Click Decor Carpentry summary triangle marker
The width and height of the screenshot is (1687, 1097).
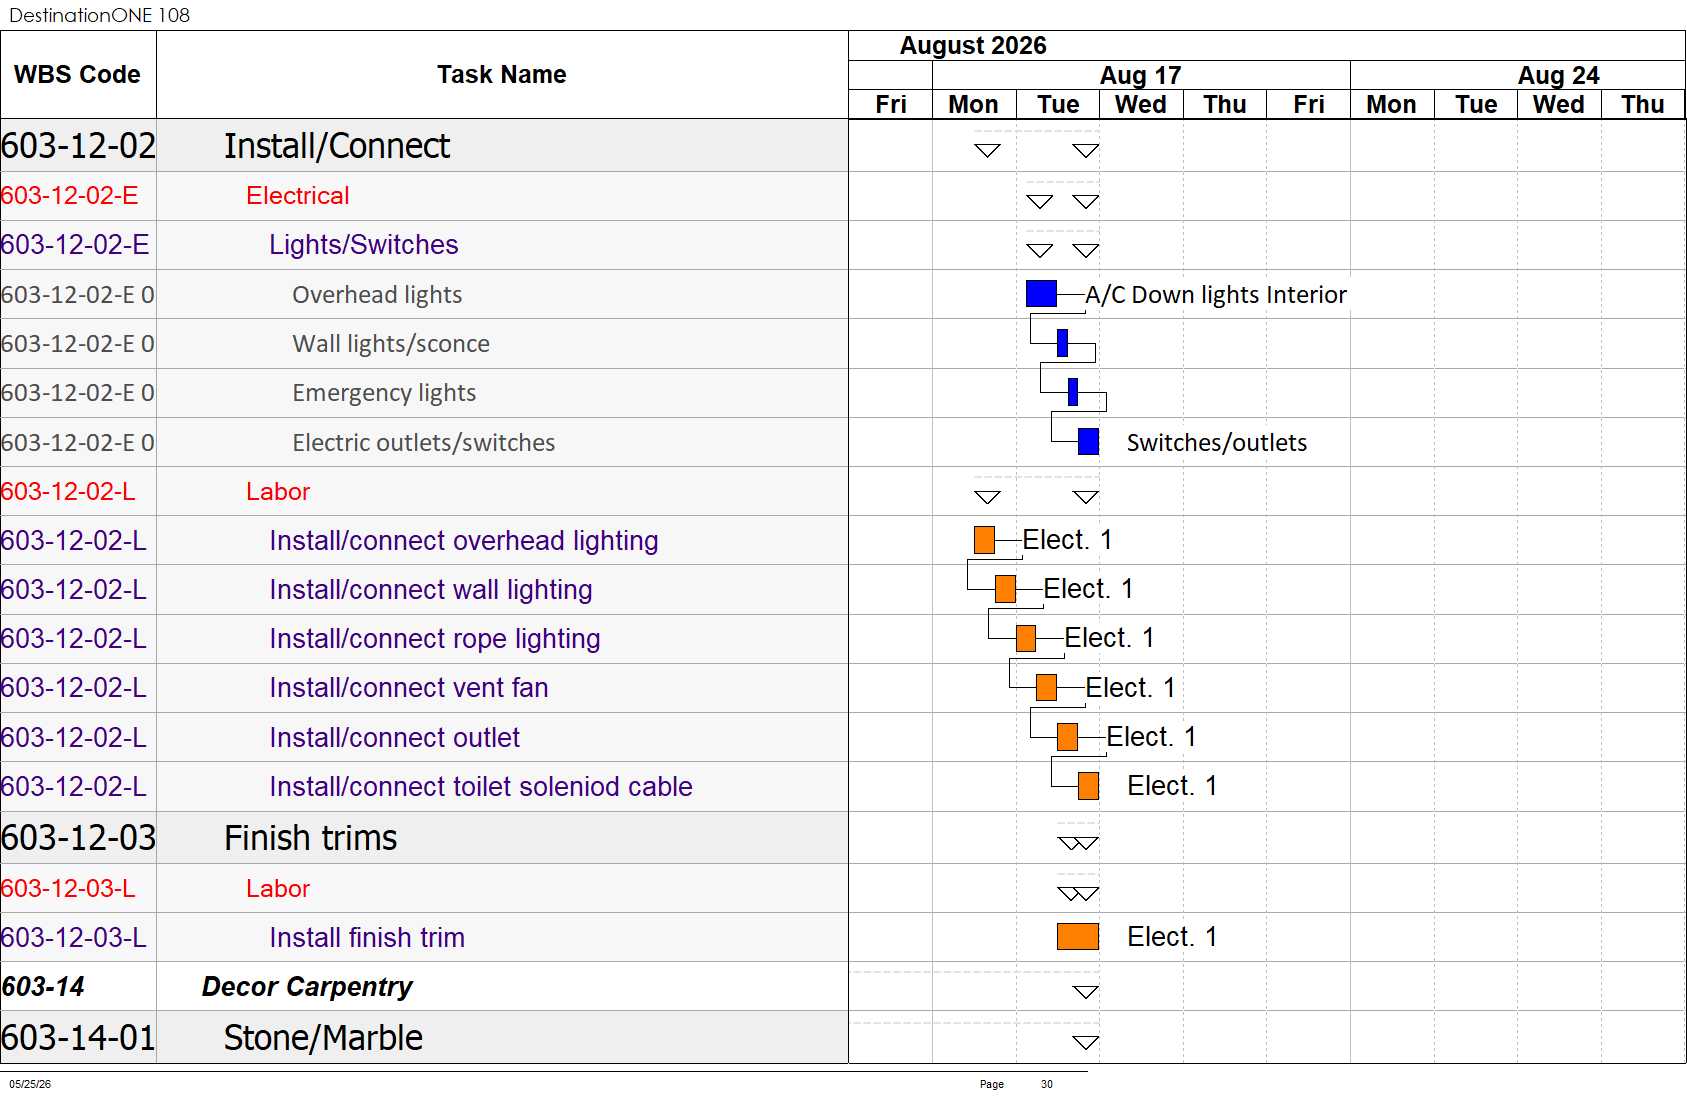[1086, 992]
